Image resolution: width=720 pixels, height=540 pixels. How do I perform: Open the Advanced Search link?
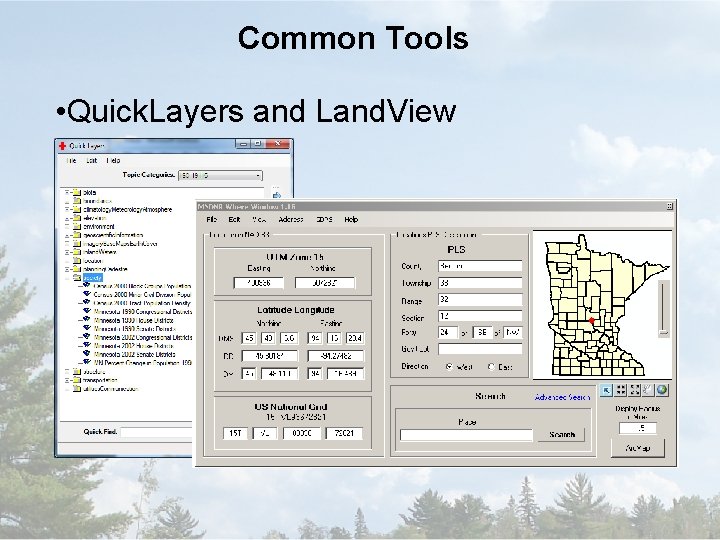pyautogui.click(x=562, y=397)
